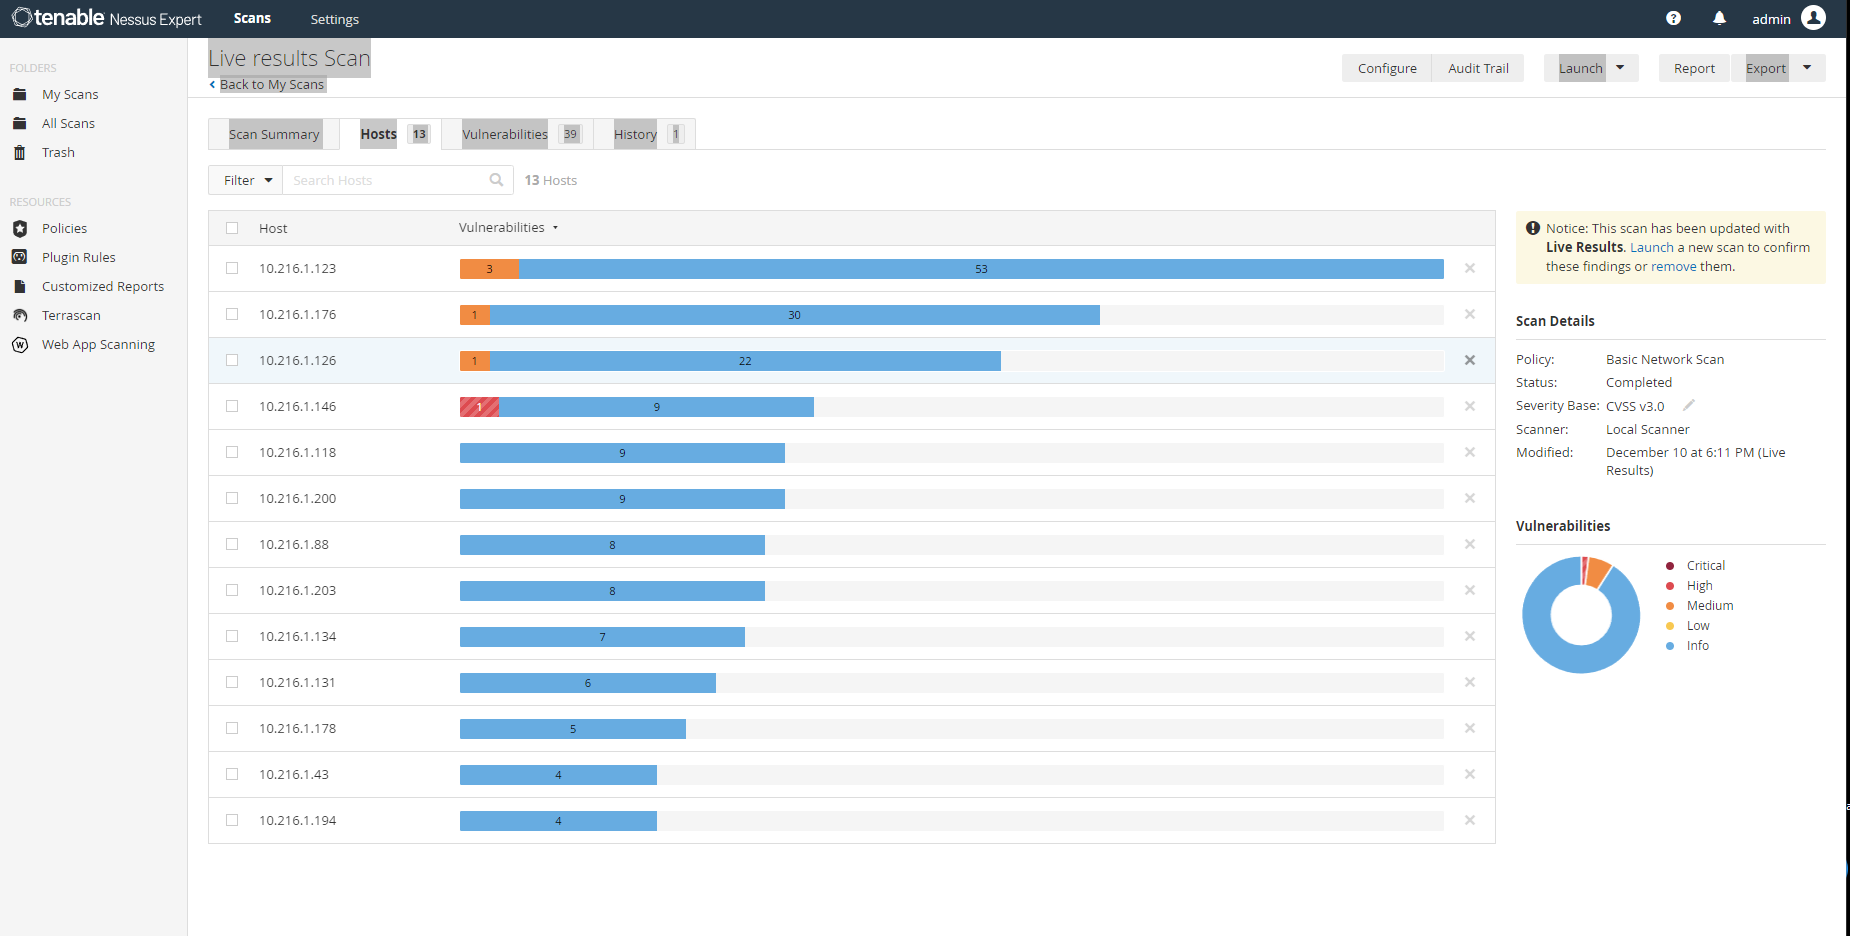Image resolution: width=1850 pixels, height=936 pixels.
Task: Remove host 10.216.1.126 with X icon
Action: tap(1470, 360)
